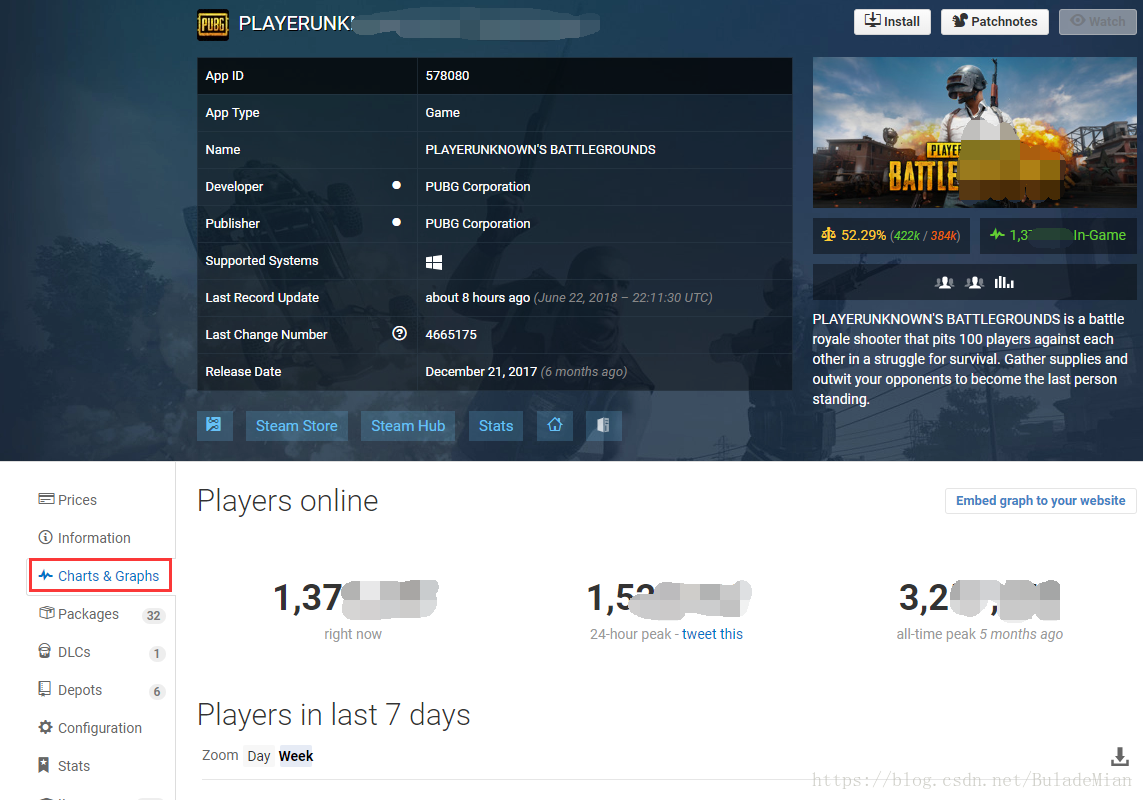Click the leftmost group users icon
This screenshot has width=1143, height=800.
point(945,282)
